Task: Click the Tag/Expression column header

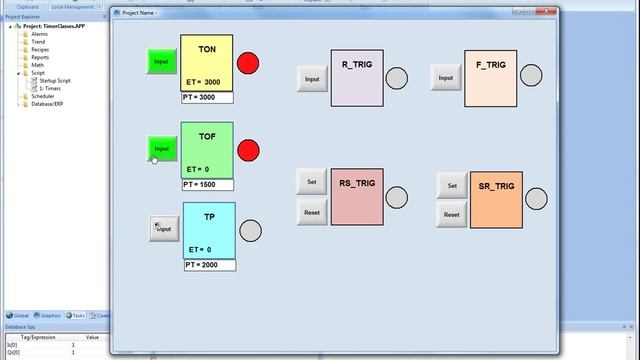Action: pos(39,337)
